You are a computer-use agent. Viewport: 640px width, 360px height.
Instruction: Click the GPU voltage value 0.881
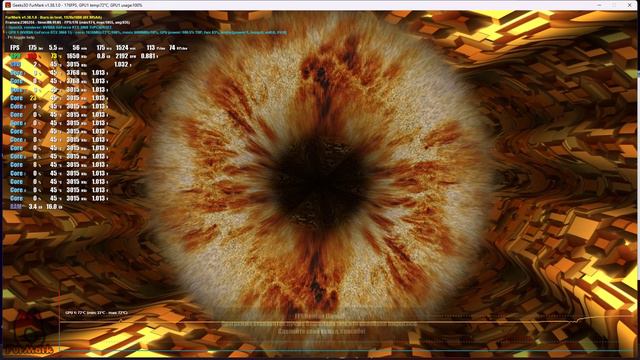[147, 56]
